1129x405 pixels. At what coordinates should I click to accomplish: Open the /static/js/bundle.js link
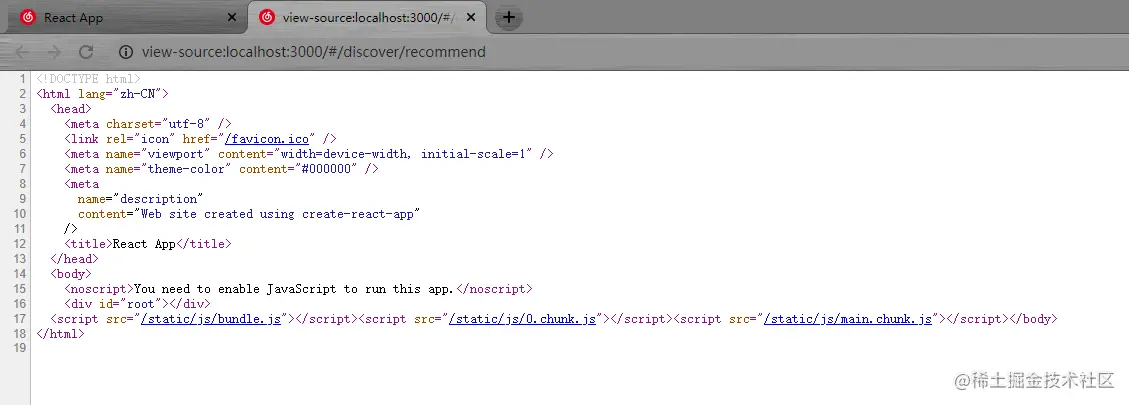tap(211, 319)
